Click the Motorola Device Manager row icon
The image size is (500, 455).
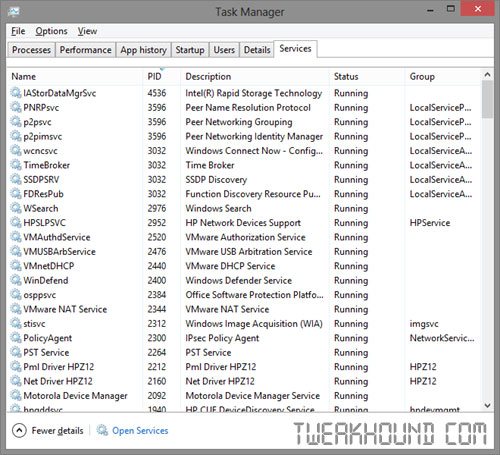tap(16, 395)
